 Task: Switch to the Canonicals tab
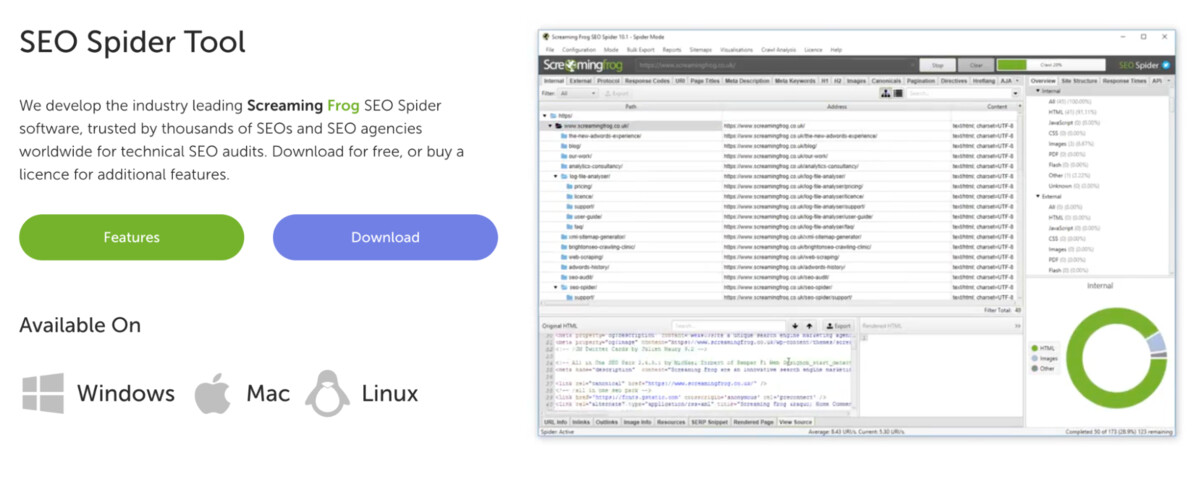pyautogui.click(x=886, y=81)
